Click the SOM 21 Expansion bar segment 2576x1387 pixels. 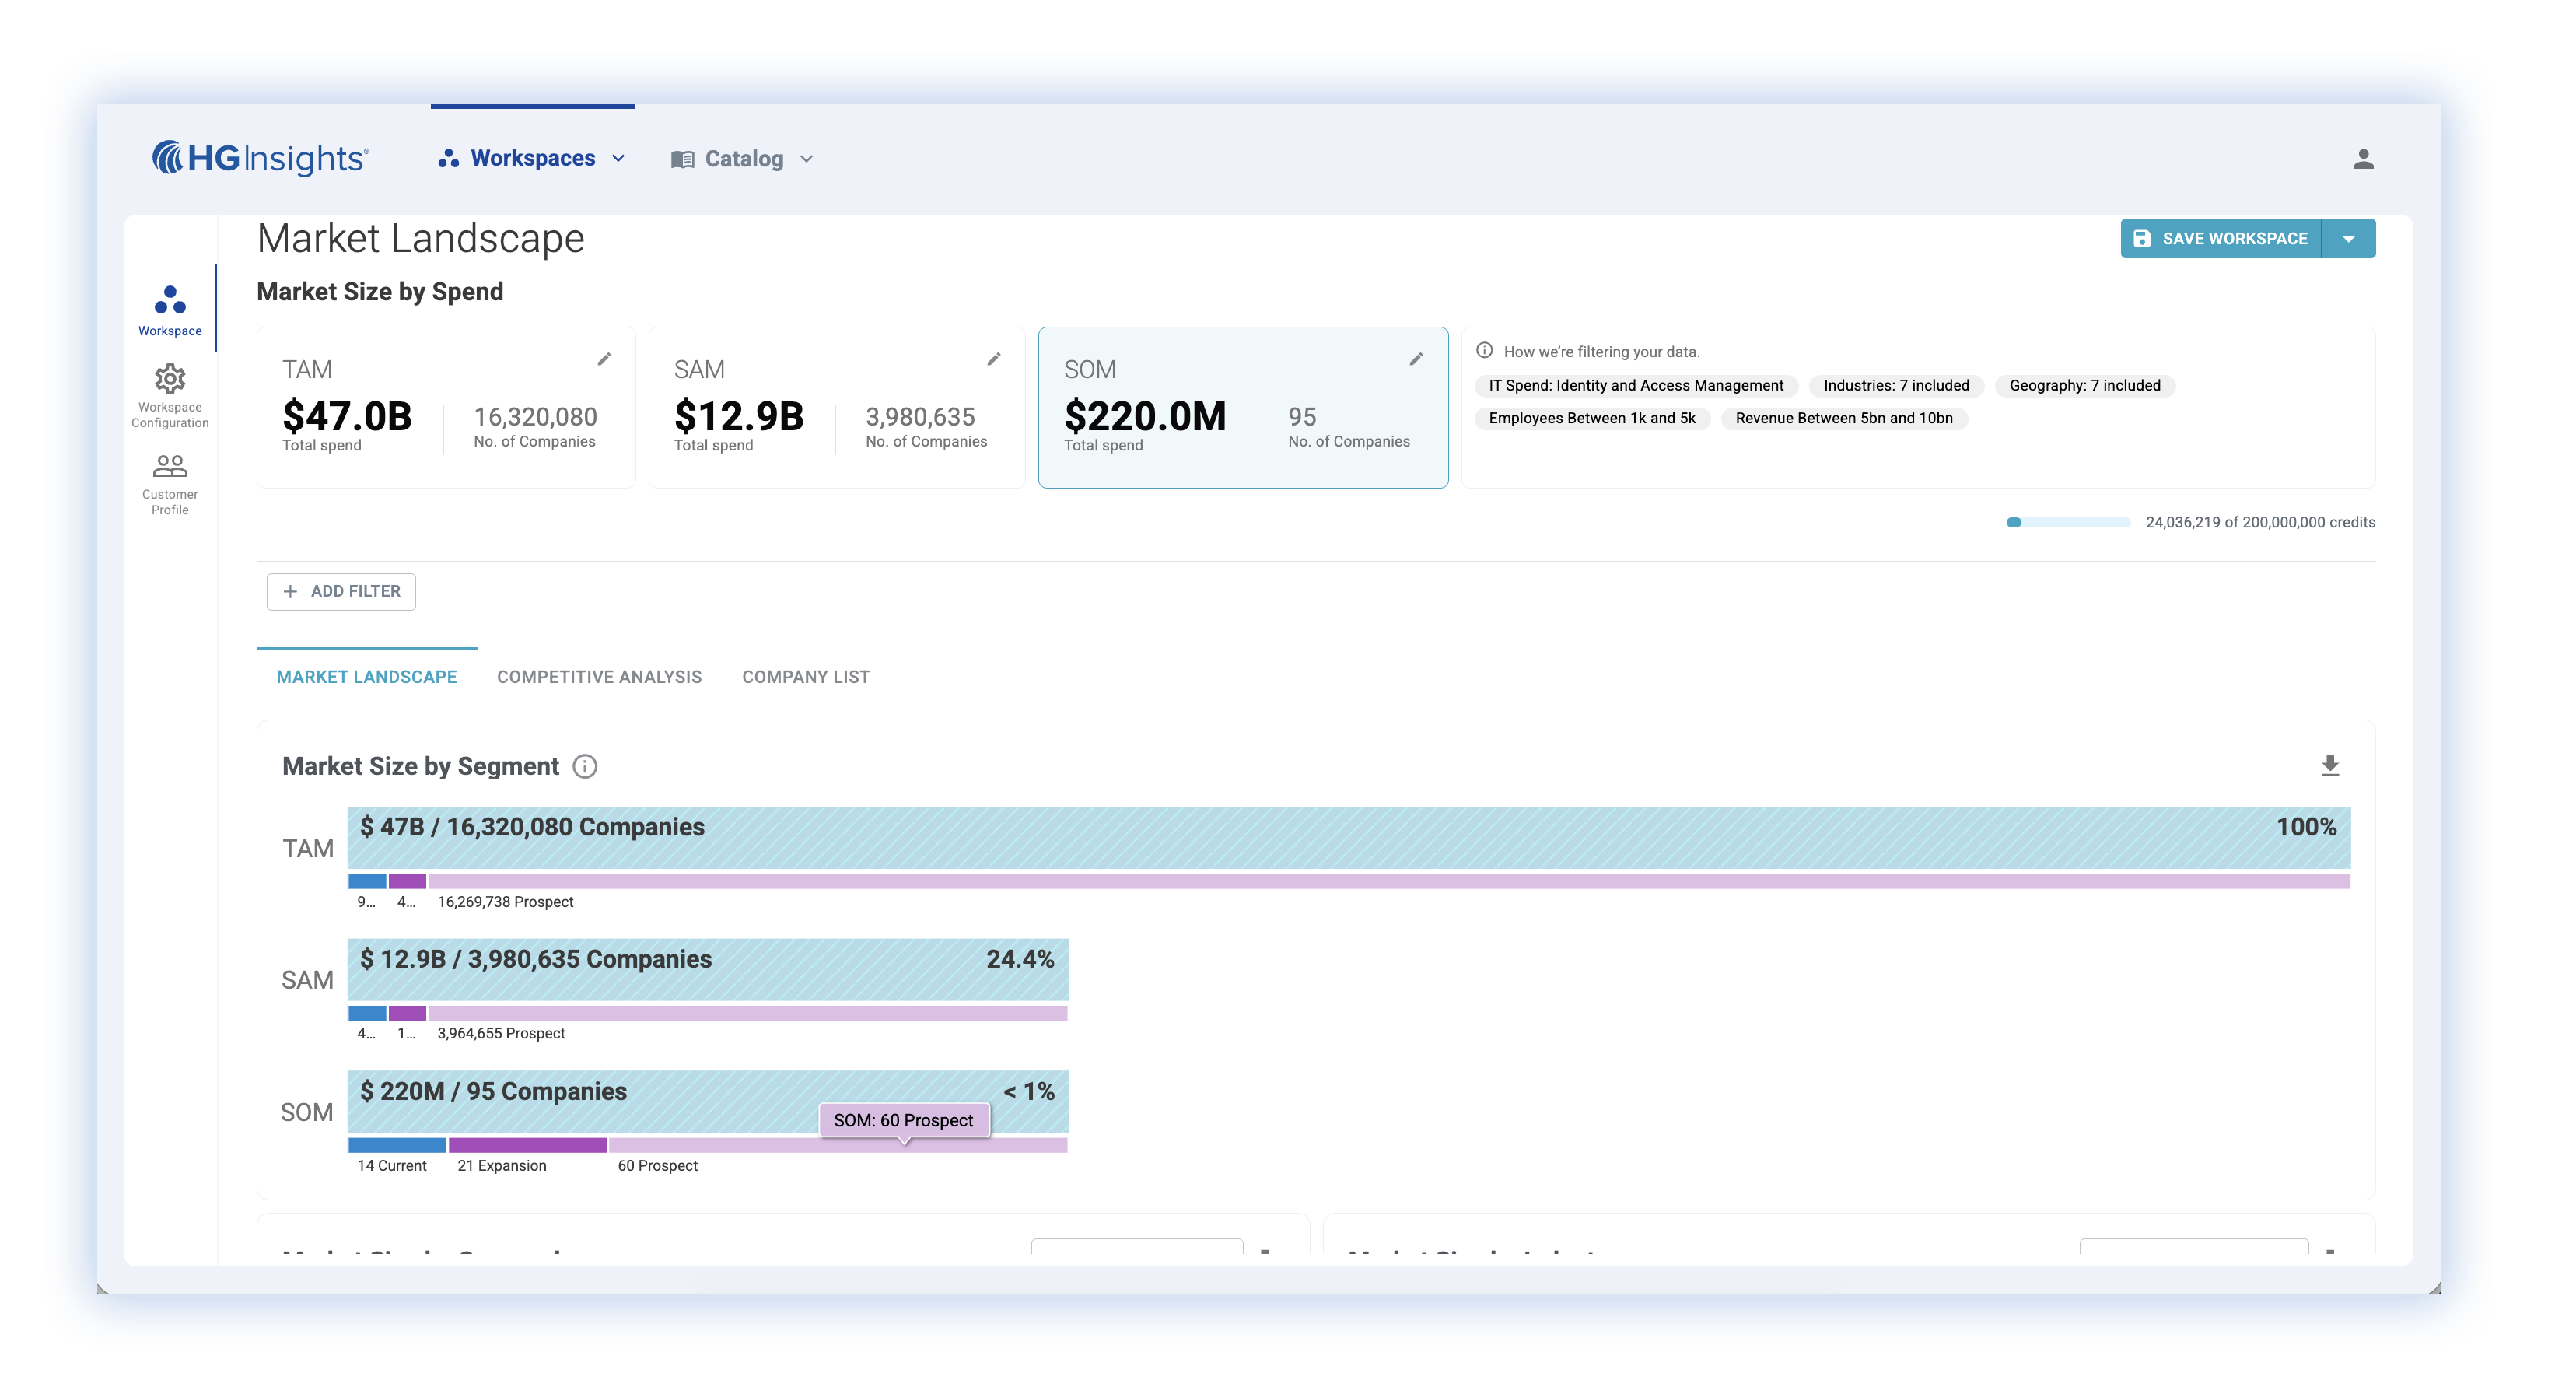(527, 1145)
